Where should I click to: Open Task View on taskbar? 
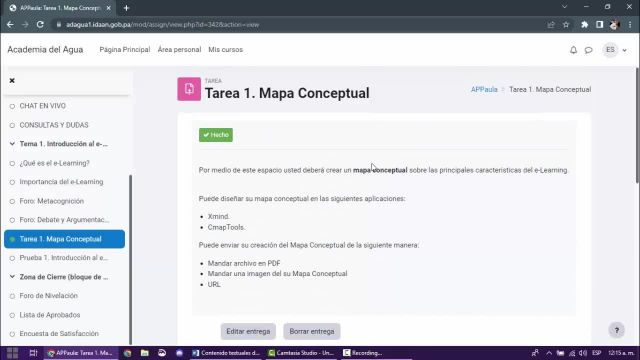pyautogui.click(x=33, y=353)
